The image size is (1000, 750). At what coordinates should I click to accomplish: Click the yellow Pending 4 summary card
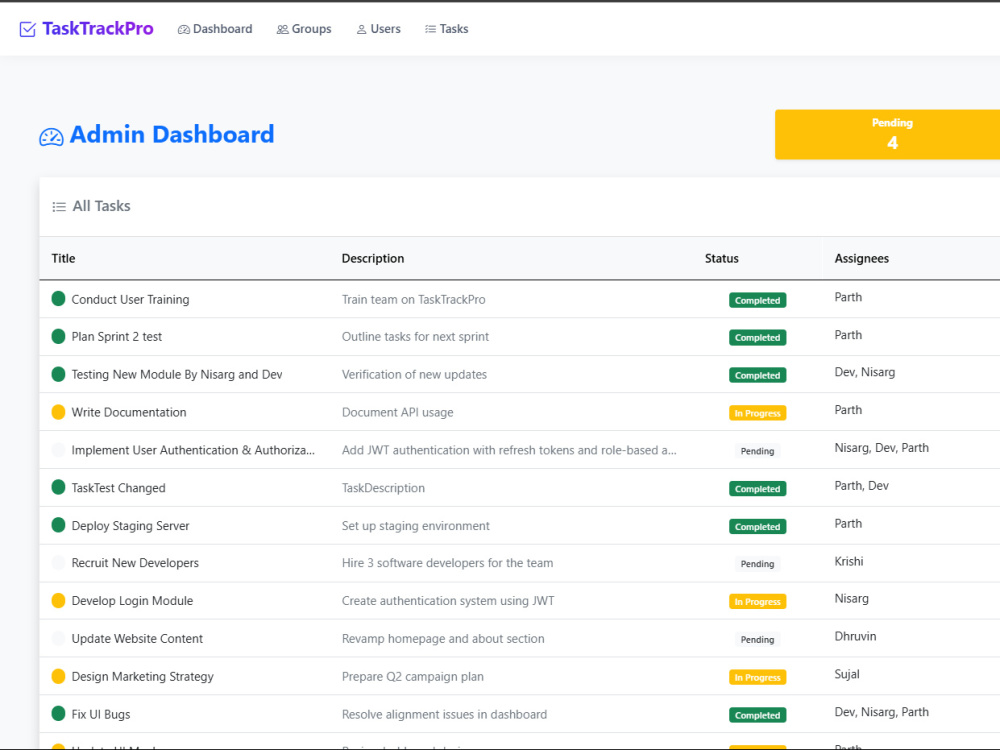[x=887, y=134]
